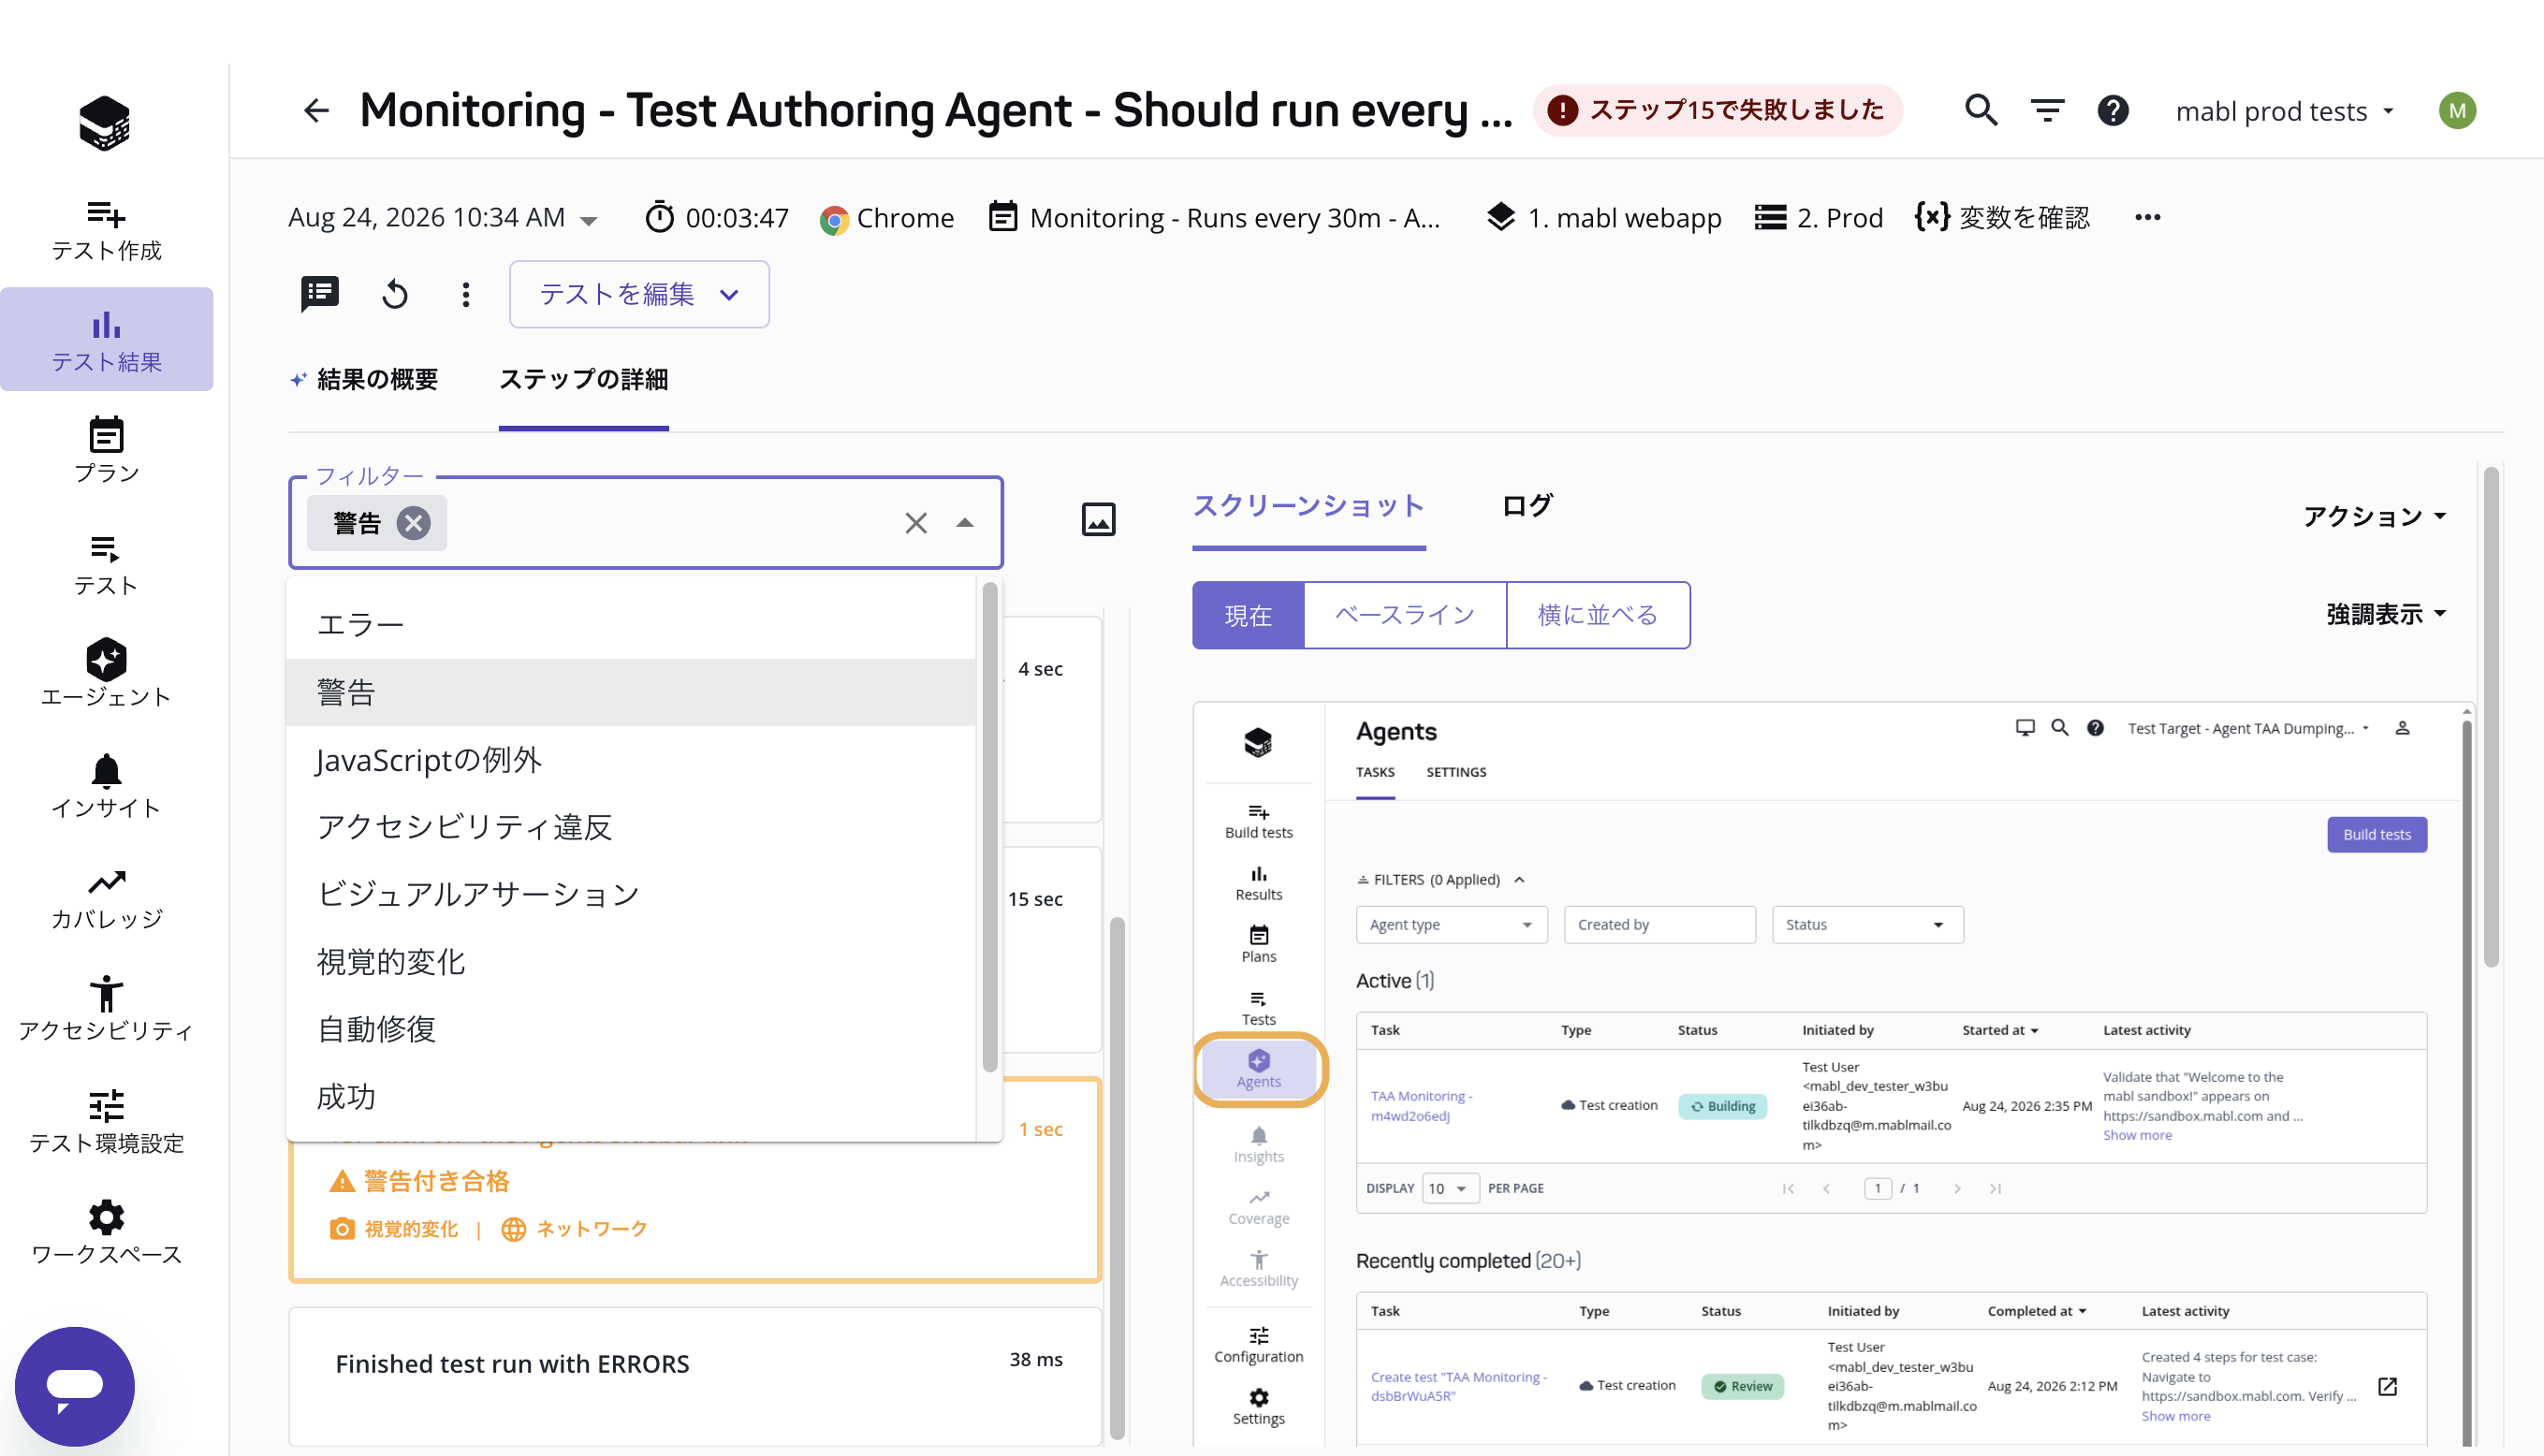Open the vertical three-dot menu
Screen dimensions: 2544x1456
(466, 294)
